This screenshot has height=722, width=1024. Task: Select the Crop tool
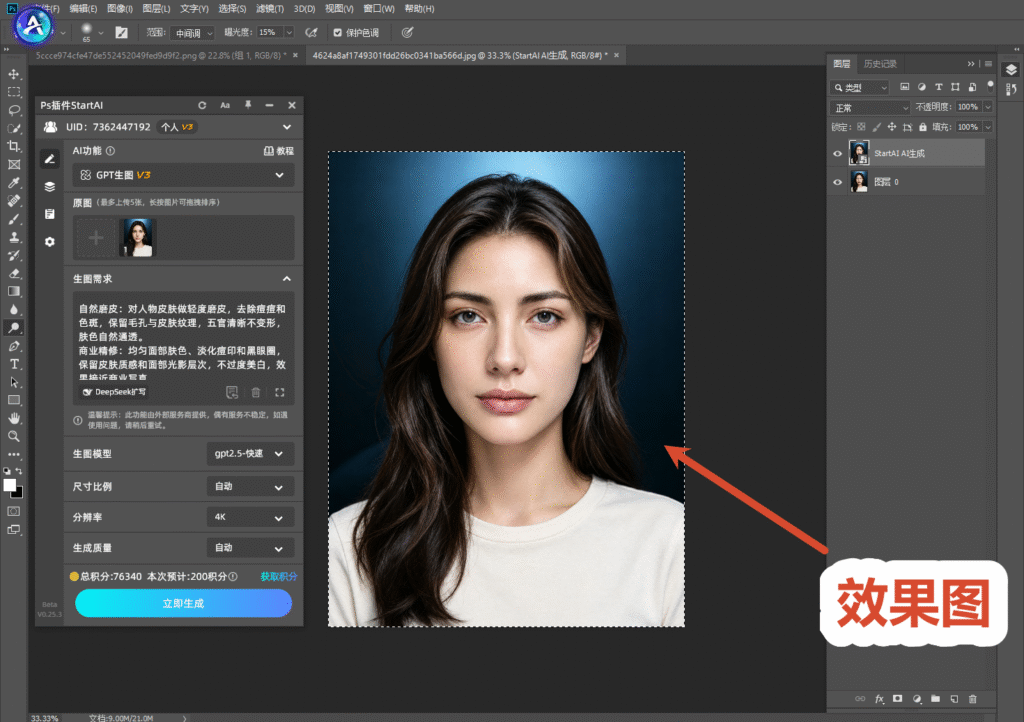click(14, 146)
